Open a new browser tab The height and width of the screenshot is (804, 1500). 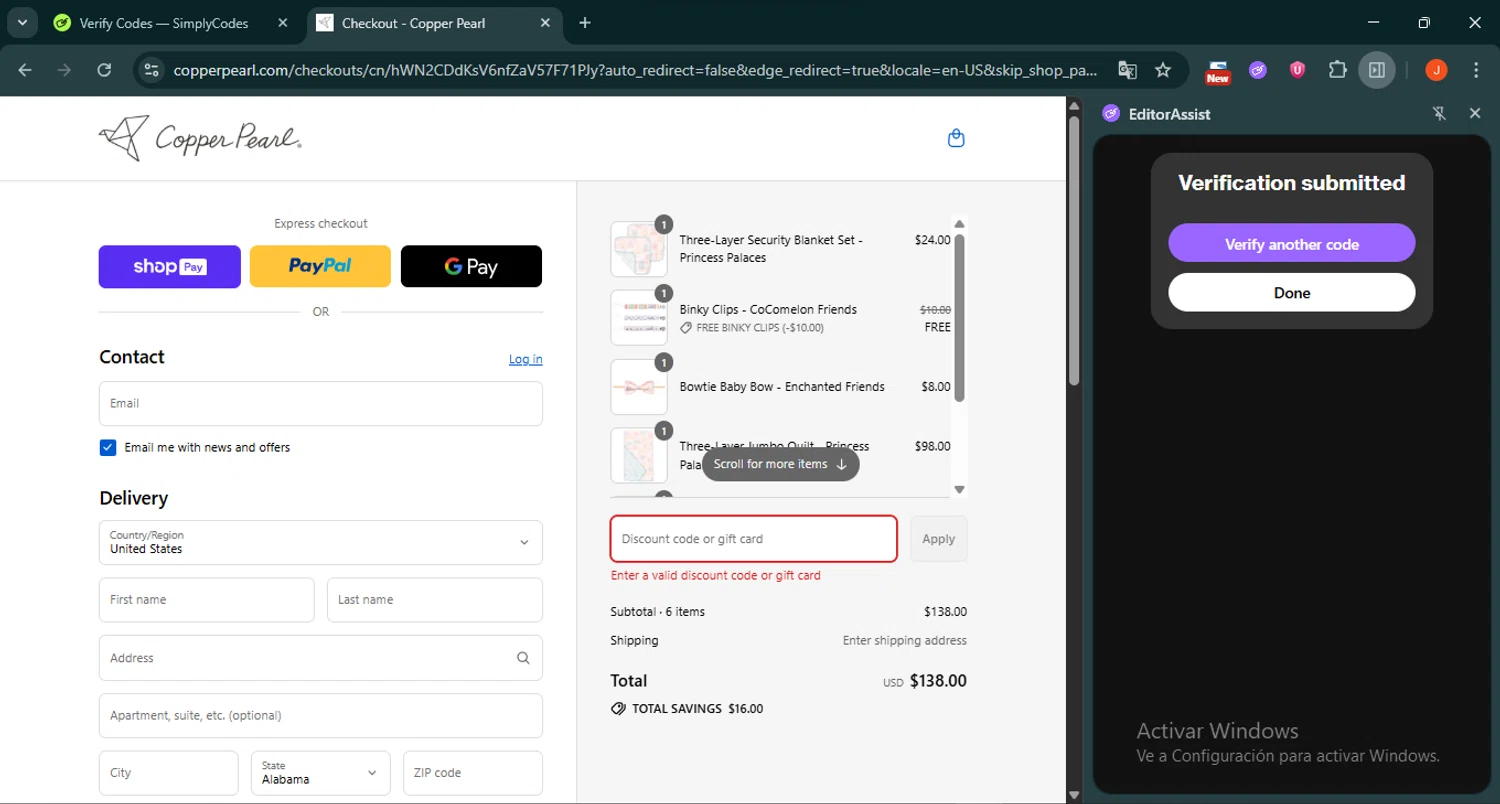coord(585,23)
